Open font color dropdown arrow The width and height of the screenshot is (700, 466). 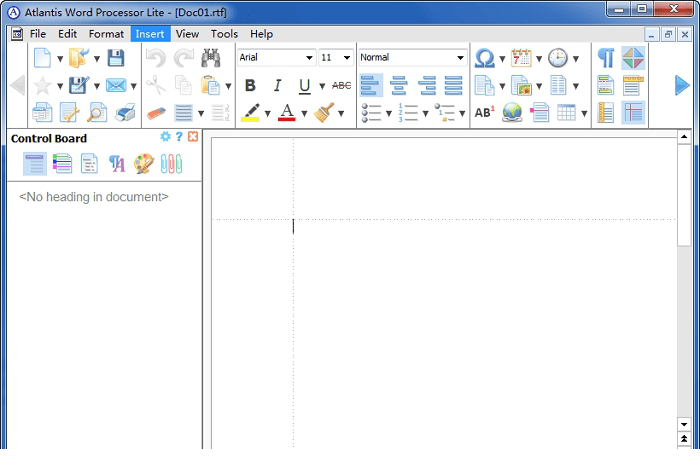click(304, 113)
